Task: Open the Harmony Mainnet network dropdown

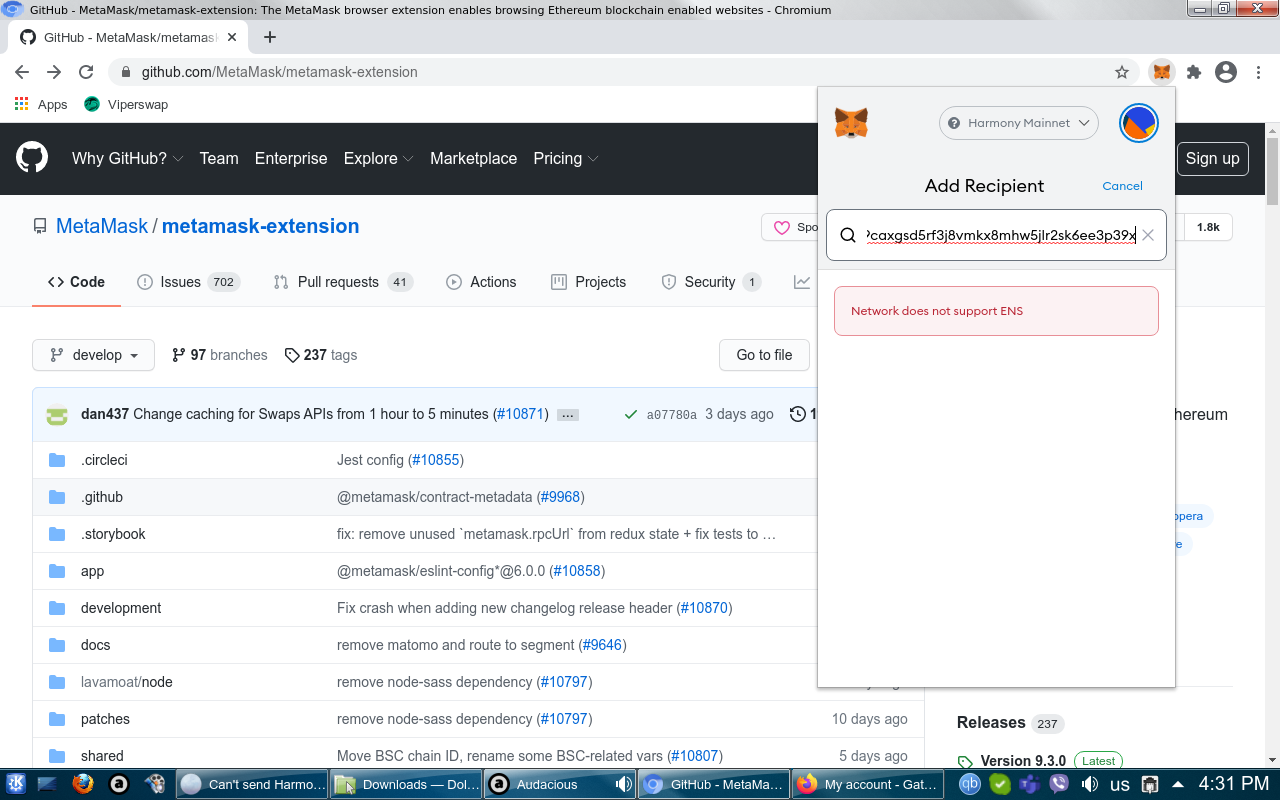Action: click(x=1019, y=123)
